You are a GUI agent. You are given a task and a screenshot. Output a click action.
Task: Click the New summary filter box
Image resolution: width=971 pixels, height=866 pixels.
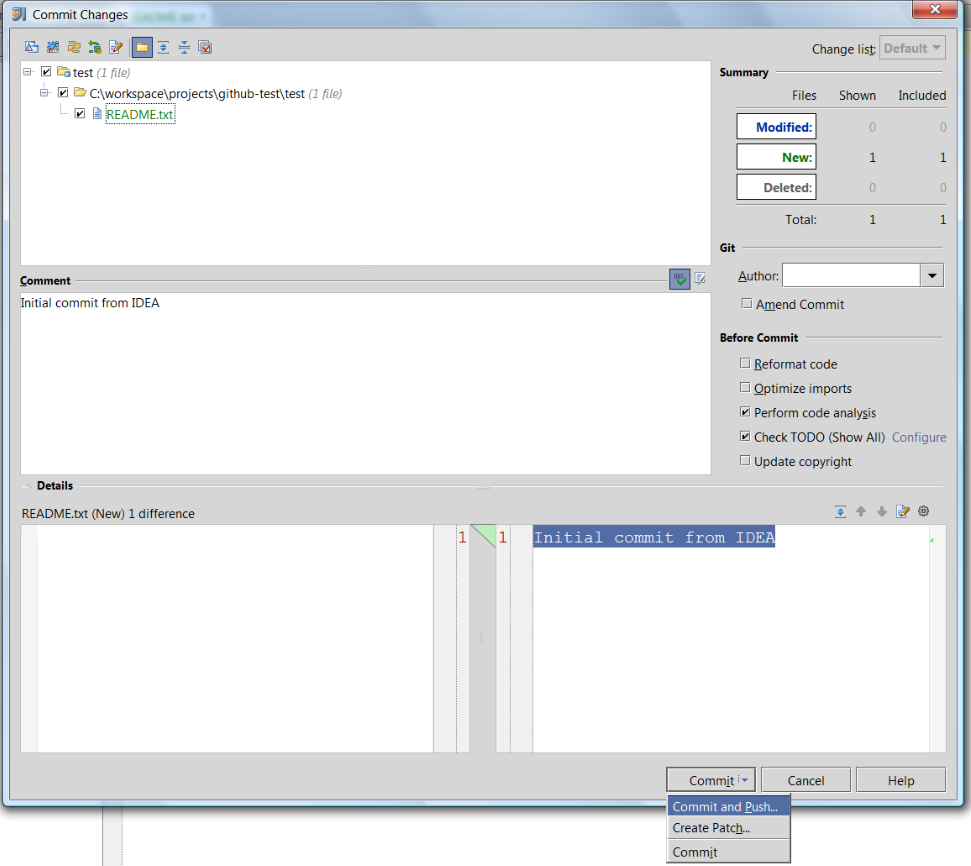(777, 157)
